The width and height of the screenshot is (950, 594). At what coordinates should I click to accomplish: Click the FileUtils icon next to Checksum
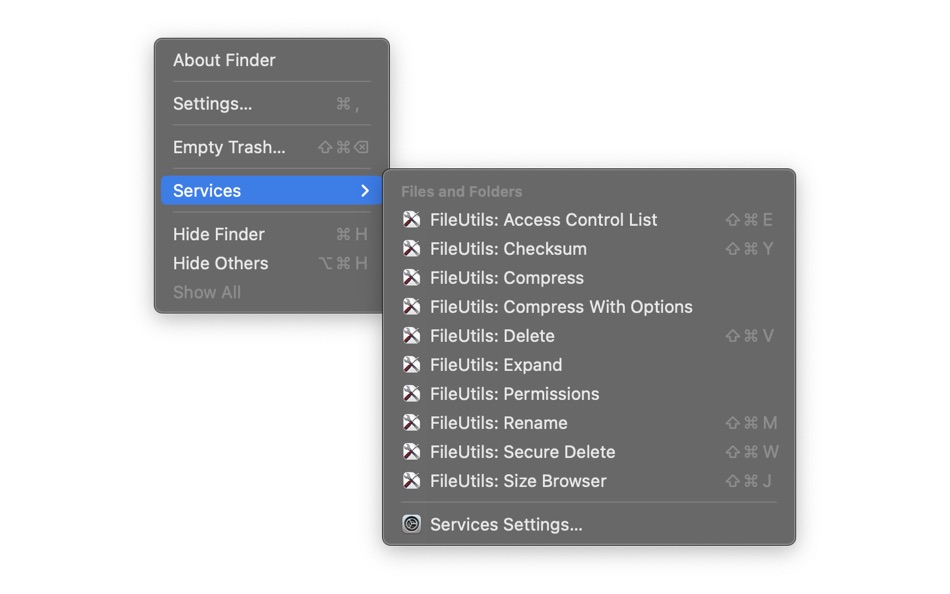click(411, 249)
